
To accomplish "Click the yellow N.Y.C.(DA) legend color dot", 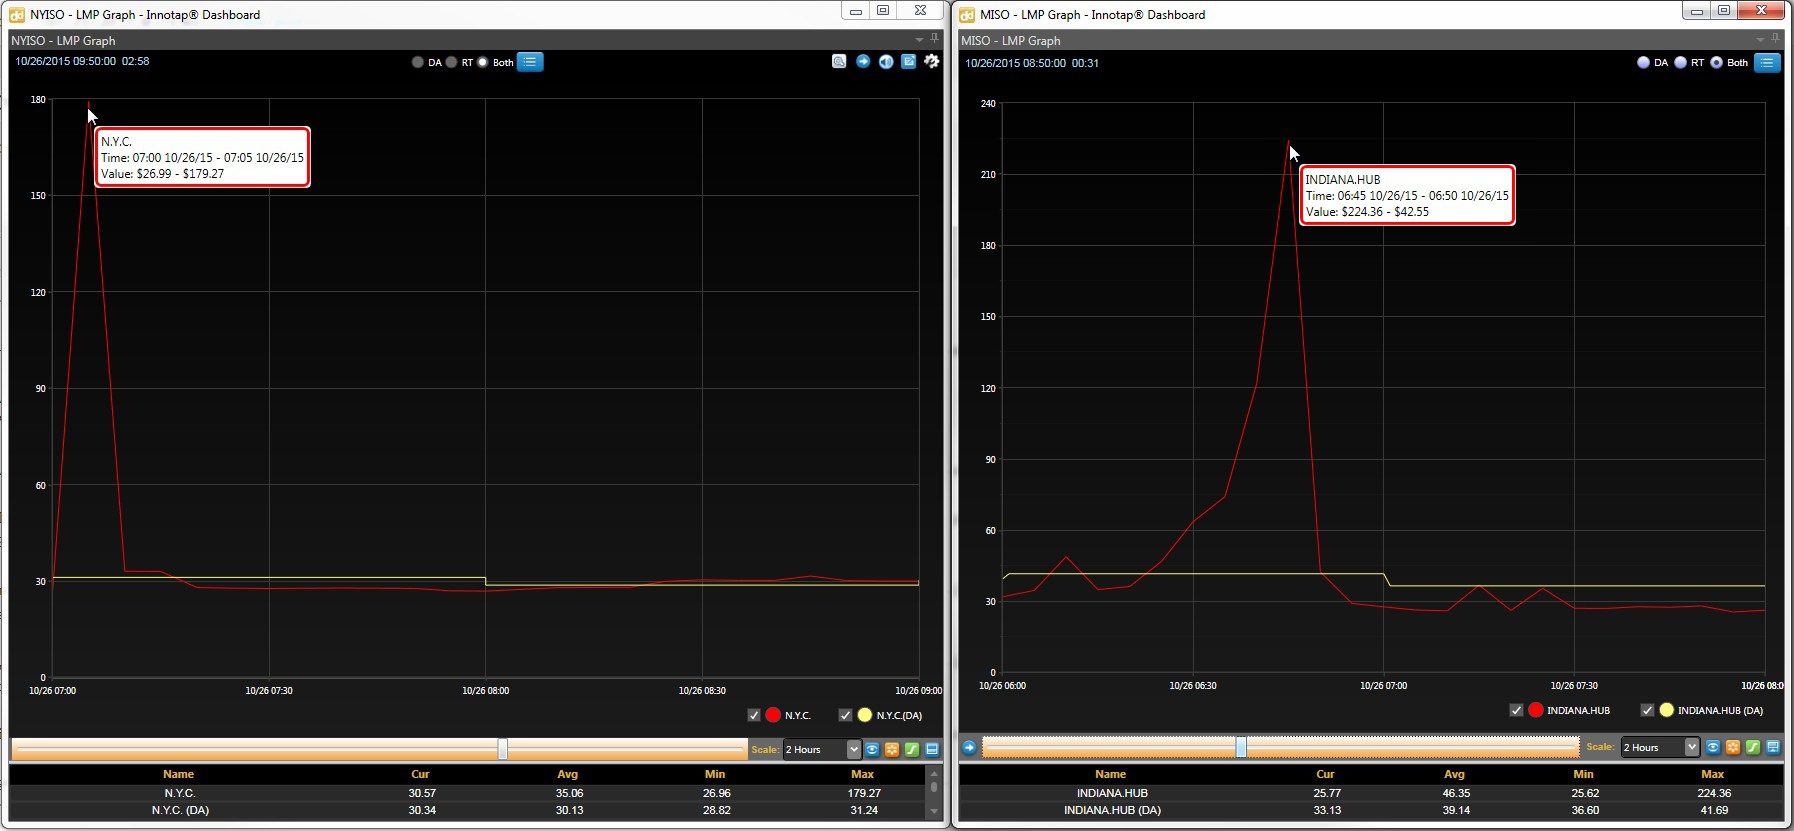I will click(x=865, y=715).
